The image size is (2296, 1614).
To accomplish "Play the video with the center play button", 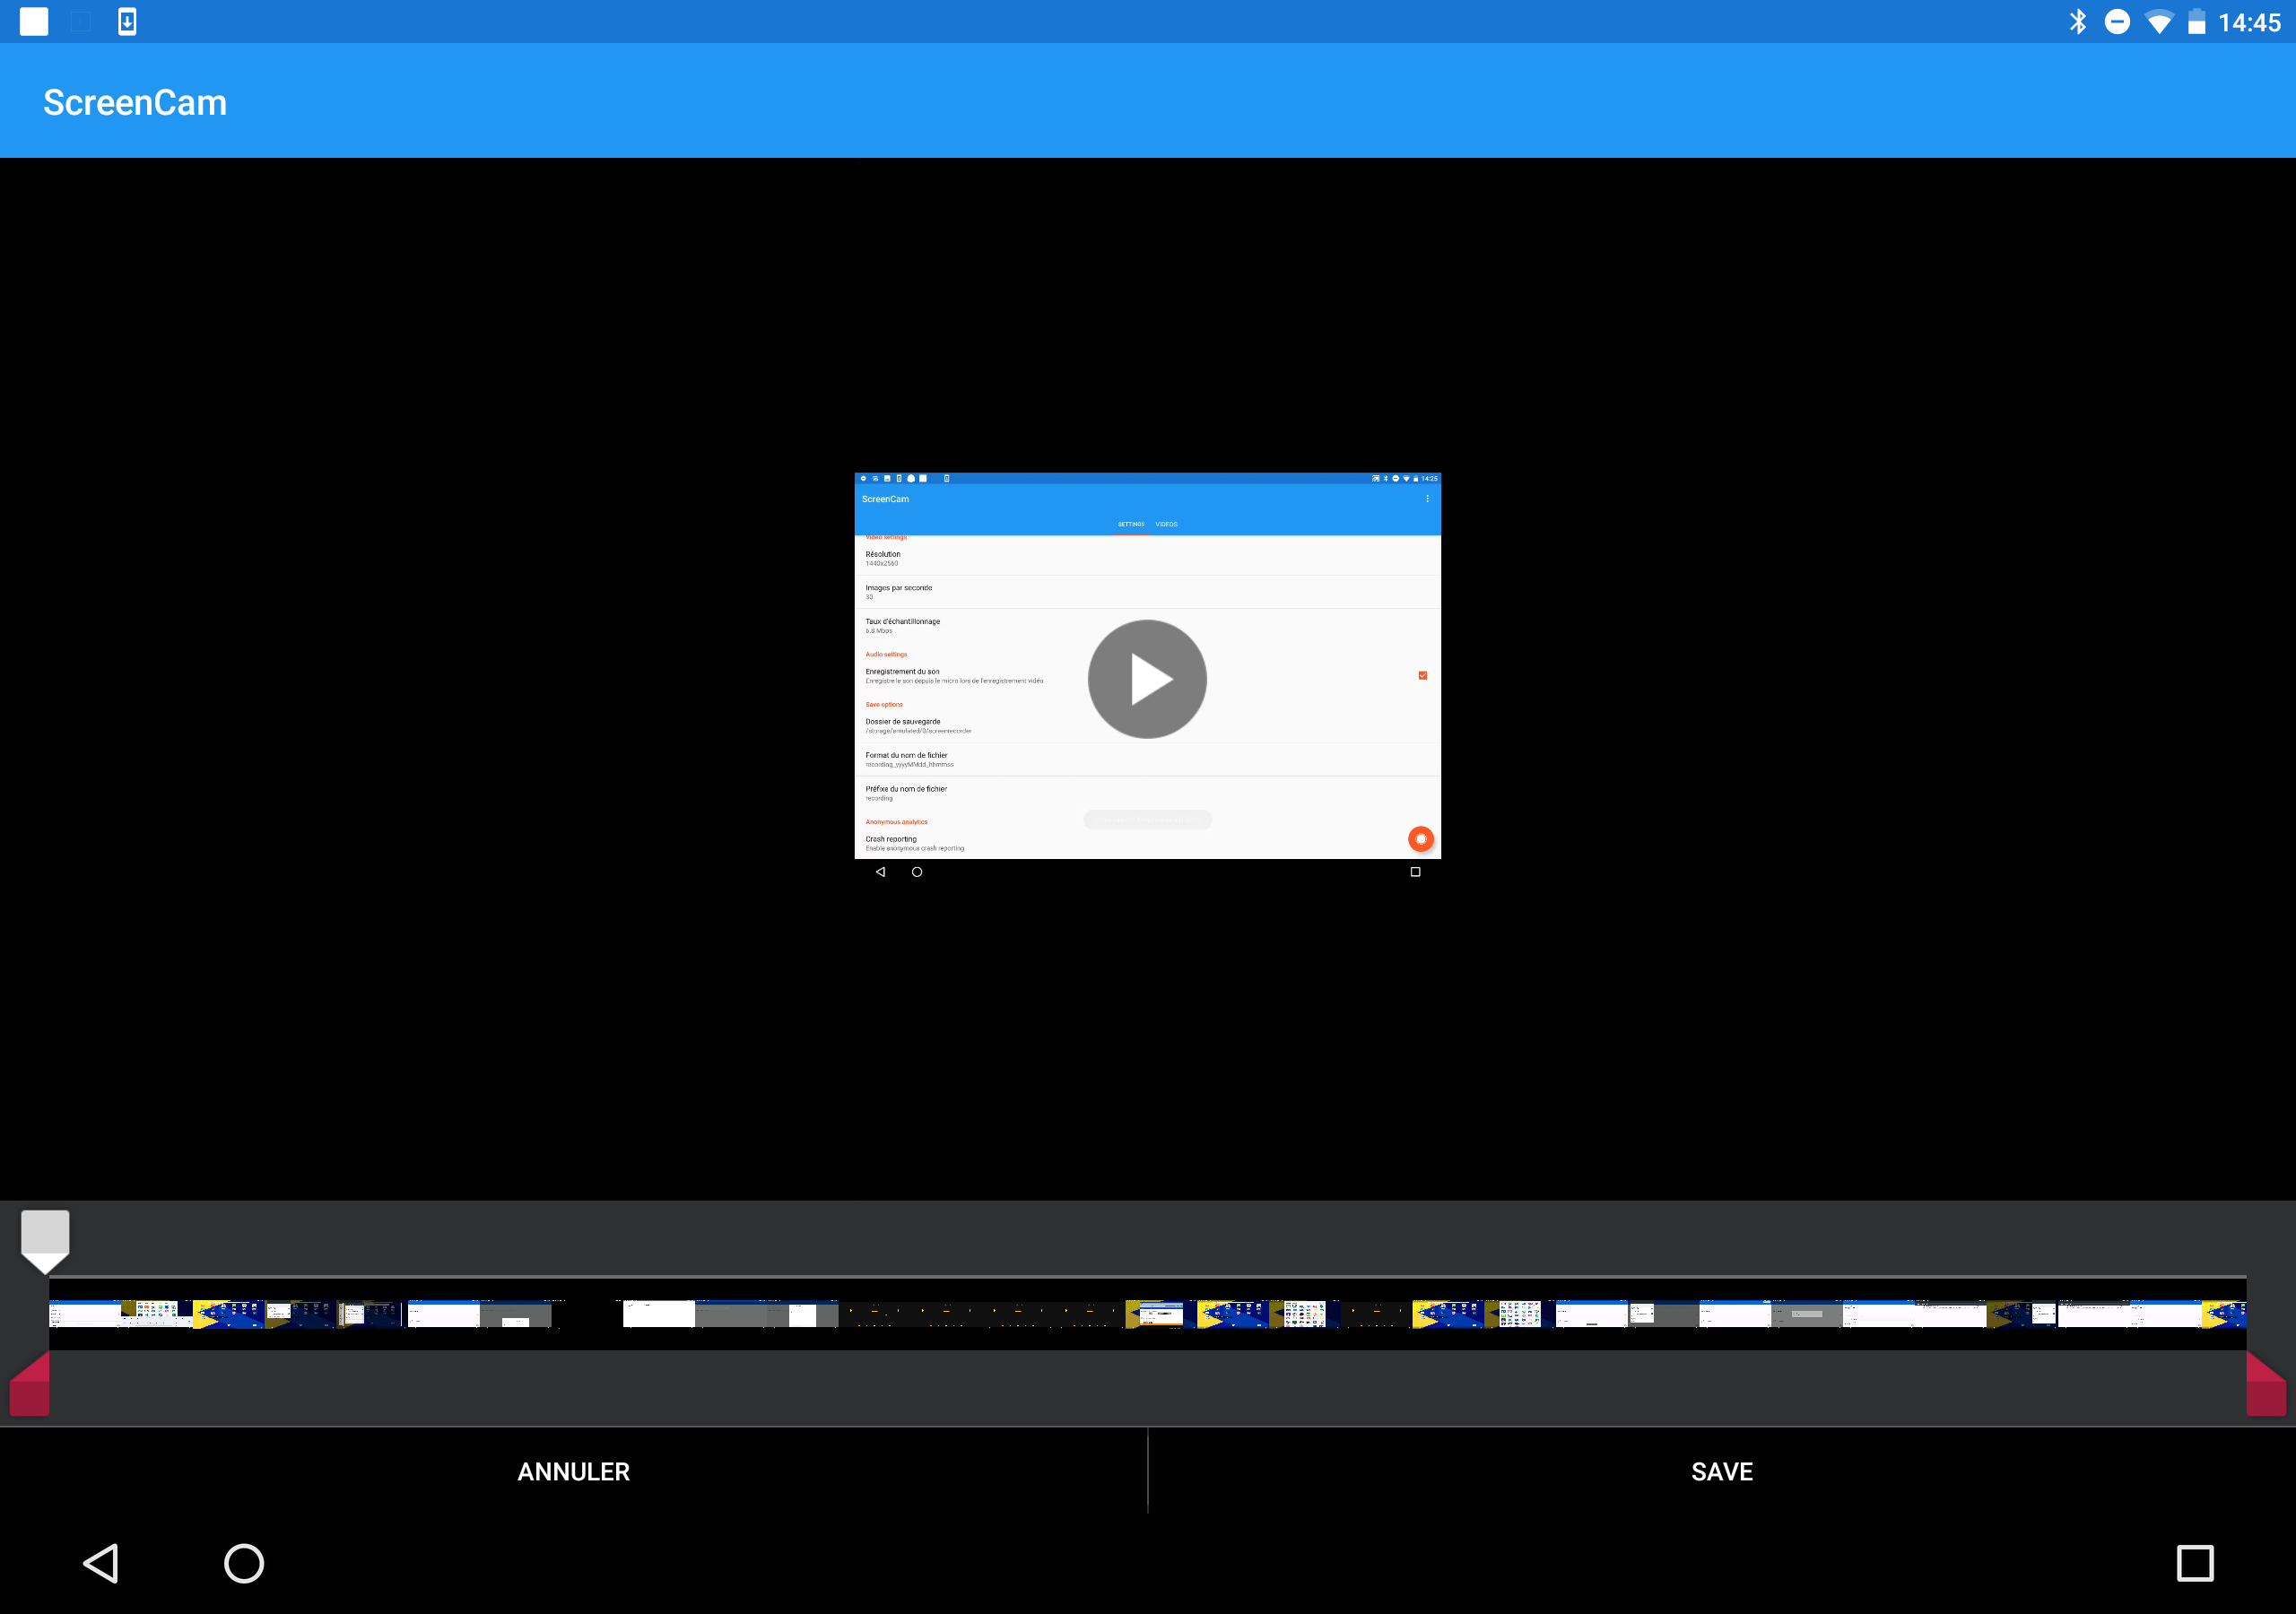I will 1147,679.
